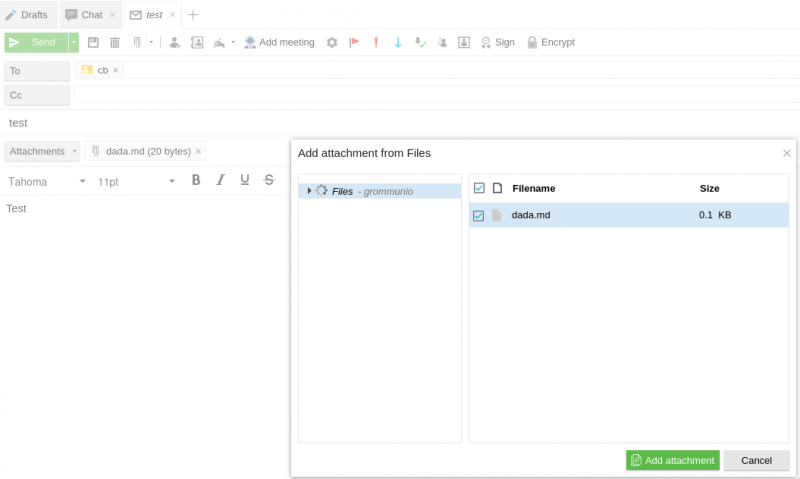Click the Sign certificate icon
The image size is (800, 479).
[497, 43]
